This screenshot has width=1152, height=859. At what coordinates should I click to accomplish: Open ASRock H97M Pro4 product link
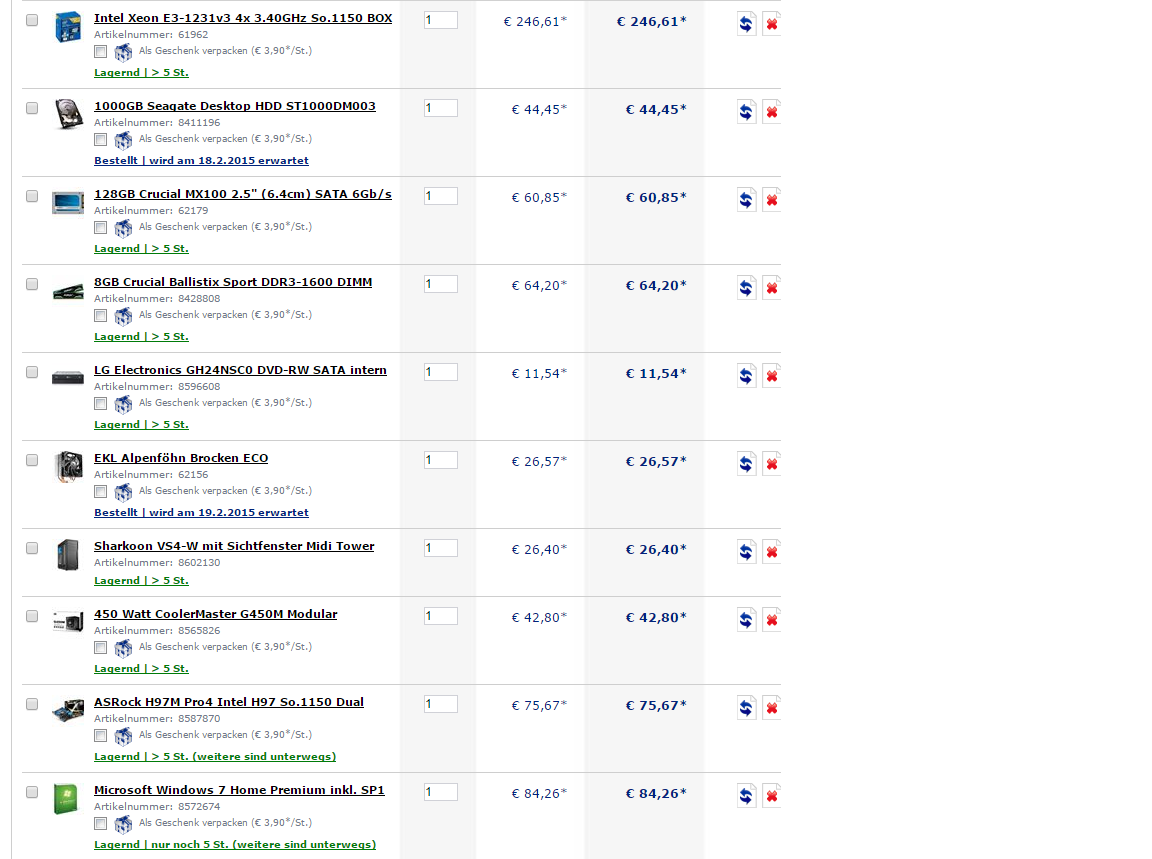click(x=229, y=702)
